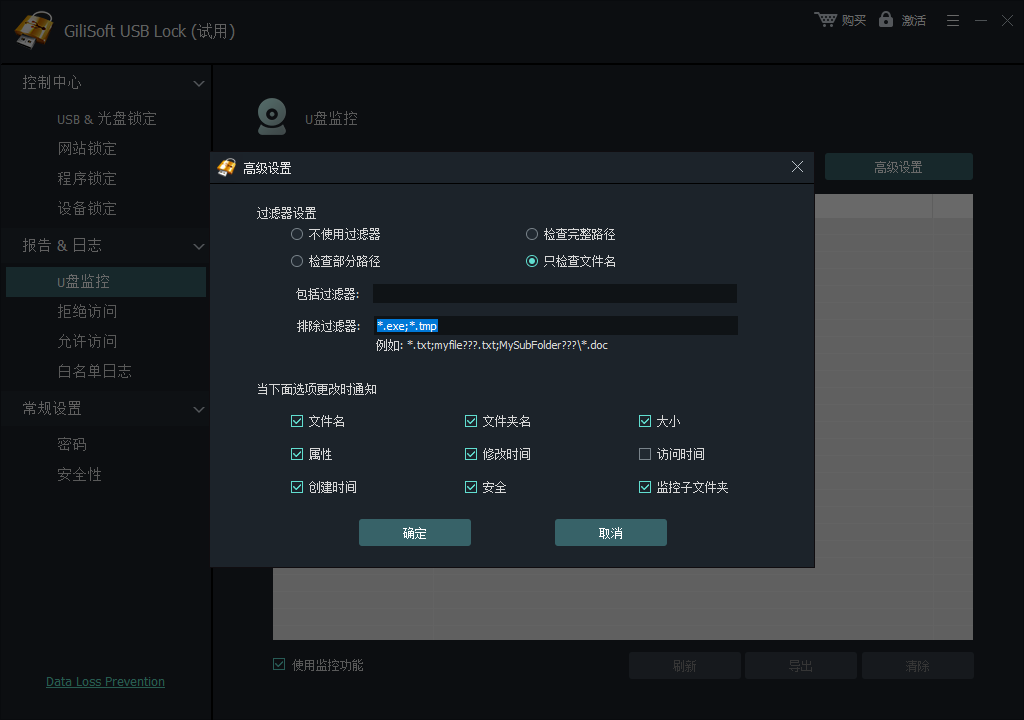Click the 高级设置 button in main window

[x=899, y=167]
